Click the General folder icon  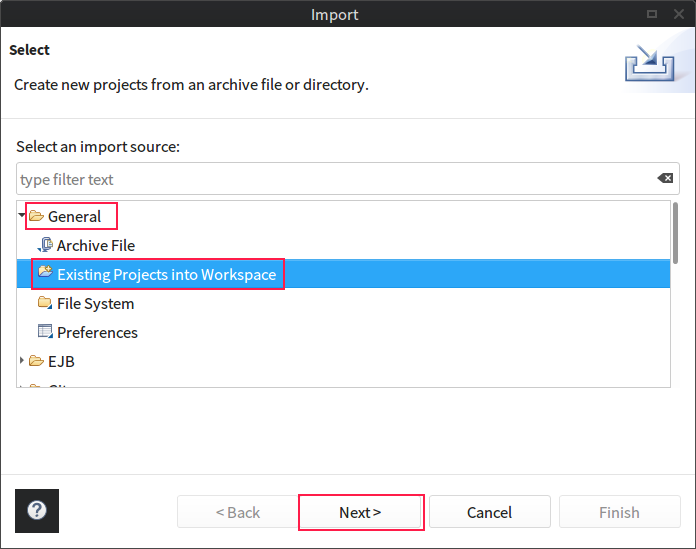(36, 216)
